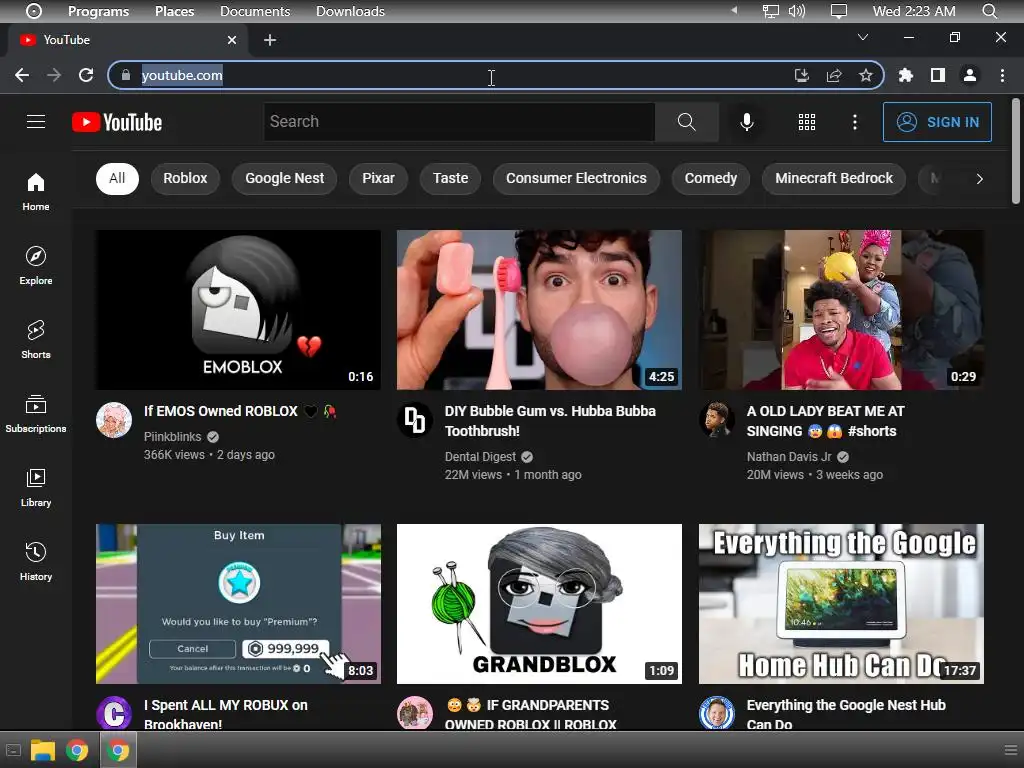Image resolution: width=1024 pixels, height=768 pixels.
Task: Play the EMOBLOX video thumbnail
Action: coord(238,310)
